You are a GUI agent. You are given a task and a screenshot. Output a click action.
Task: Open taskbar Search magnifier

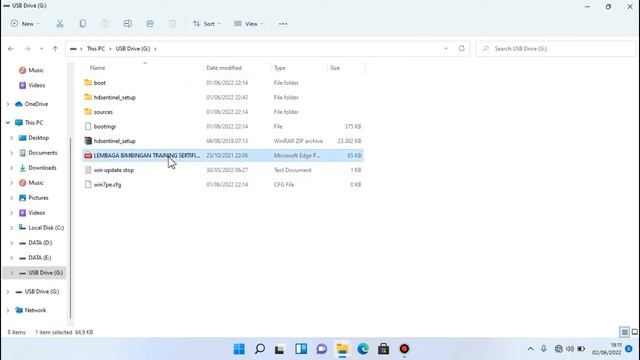pos(260,349)
